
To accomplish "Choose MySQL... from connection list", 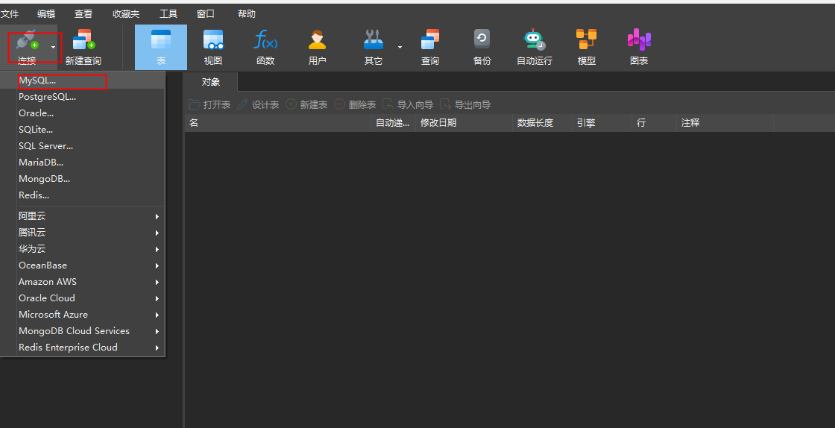I will pos(83,81).
